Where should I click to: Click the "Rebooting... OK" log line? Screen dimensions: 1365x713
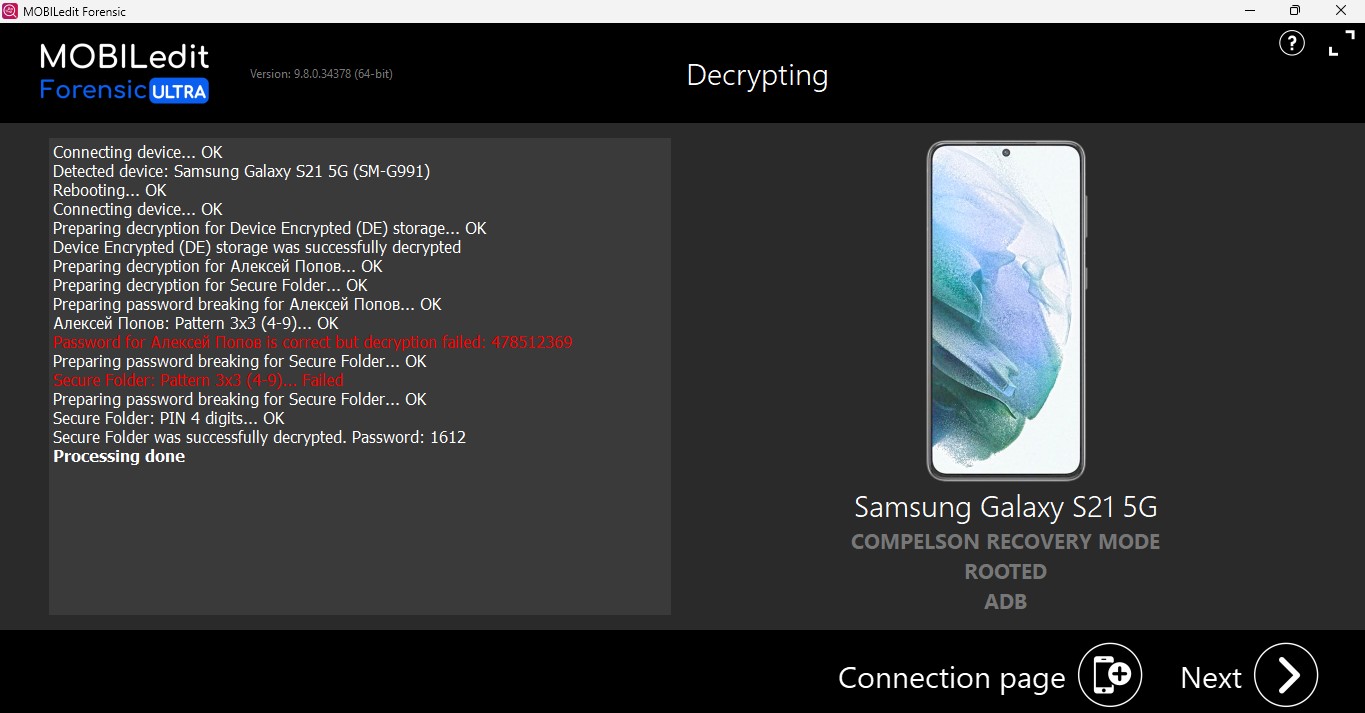110,190
